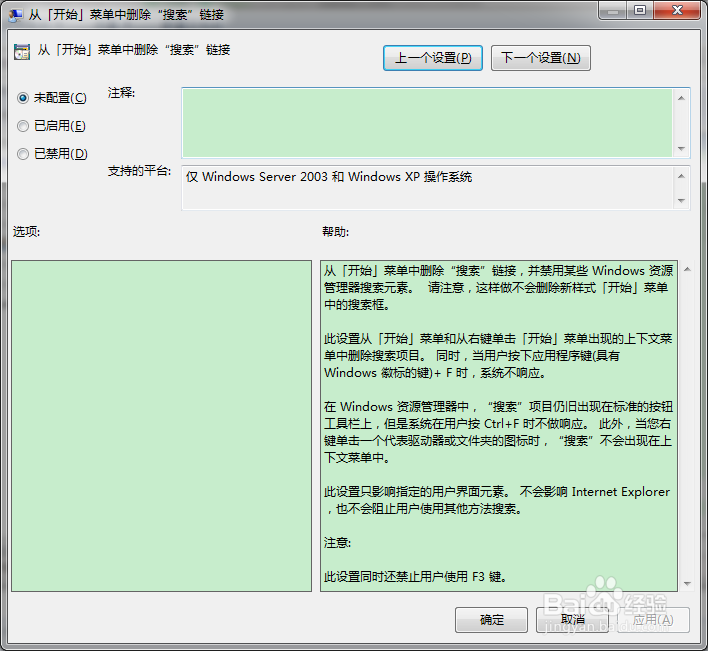This screenshot has width=708, height=651.
Task: Click inside the 注释 comment text box
Action: tap(427, 123)
